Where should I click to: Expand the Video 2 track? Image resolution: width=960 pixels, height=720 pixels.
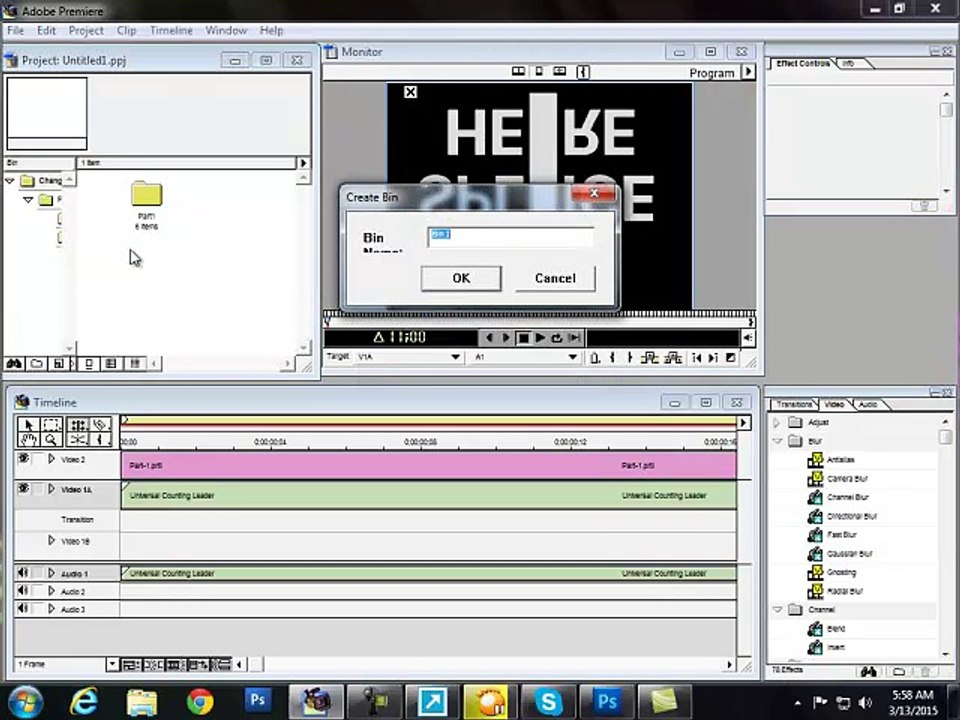pos(52,459)
